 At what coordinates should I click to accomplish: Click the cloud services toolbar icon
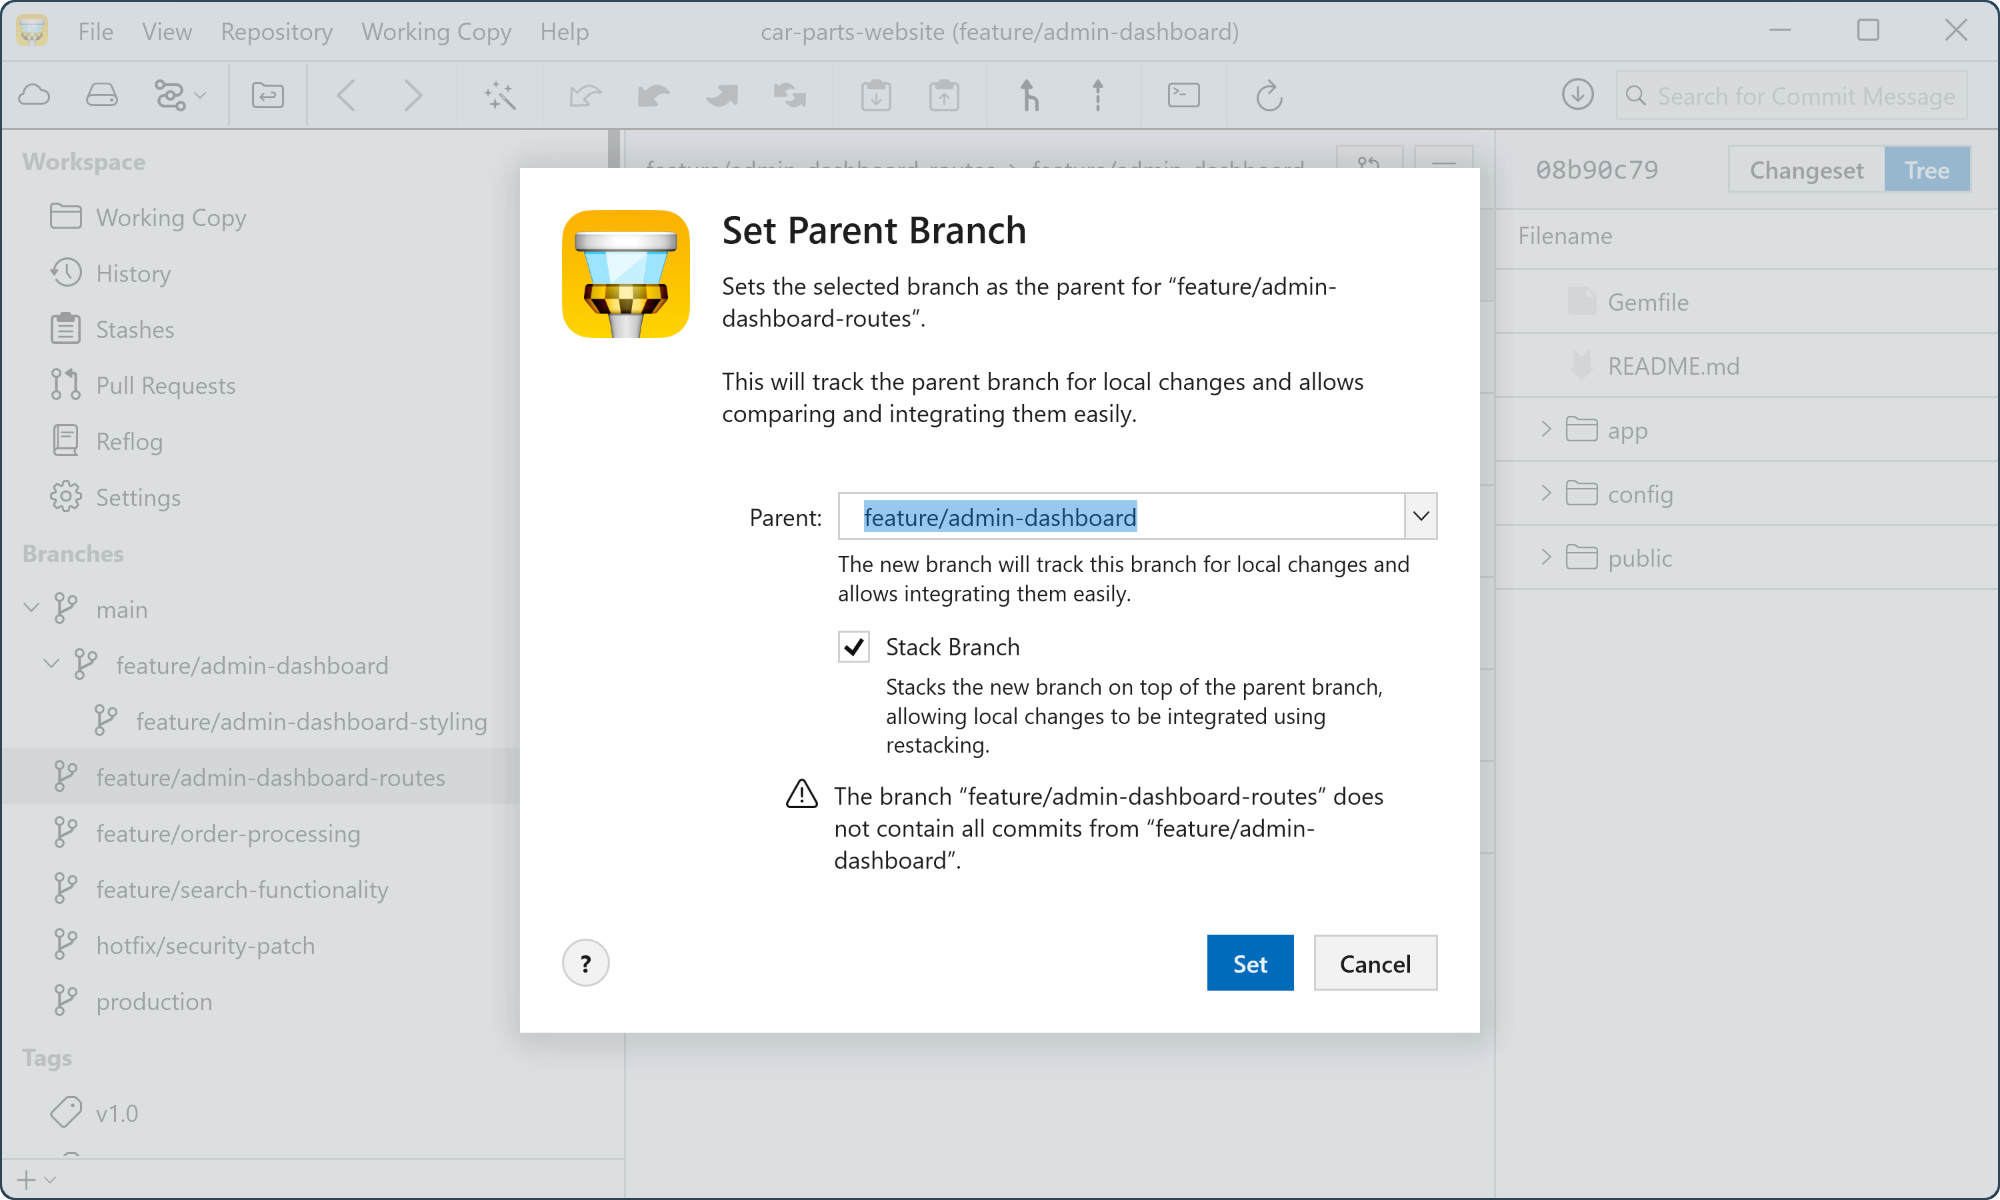(35, 95)
